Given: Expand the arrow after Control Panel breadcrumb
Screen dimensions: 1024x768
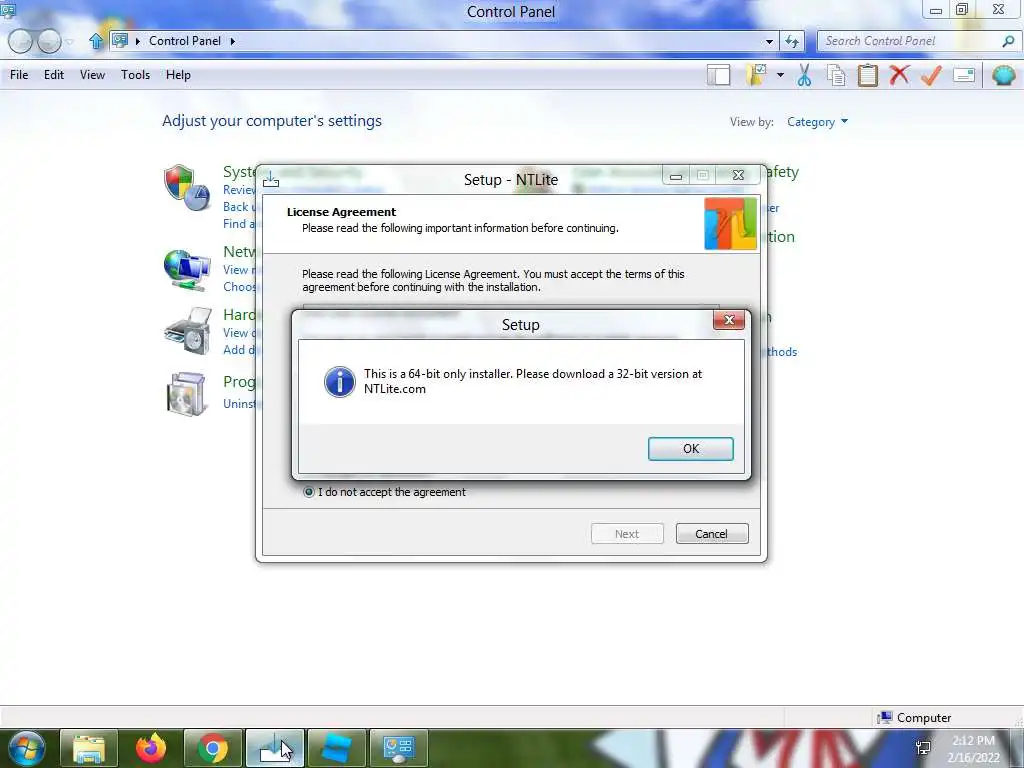Looking at the screenshot, I should click(x=232, y=41).
